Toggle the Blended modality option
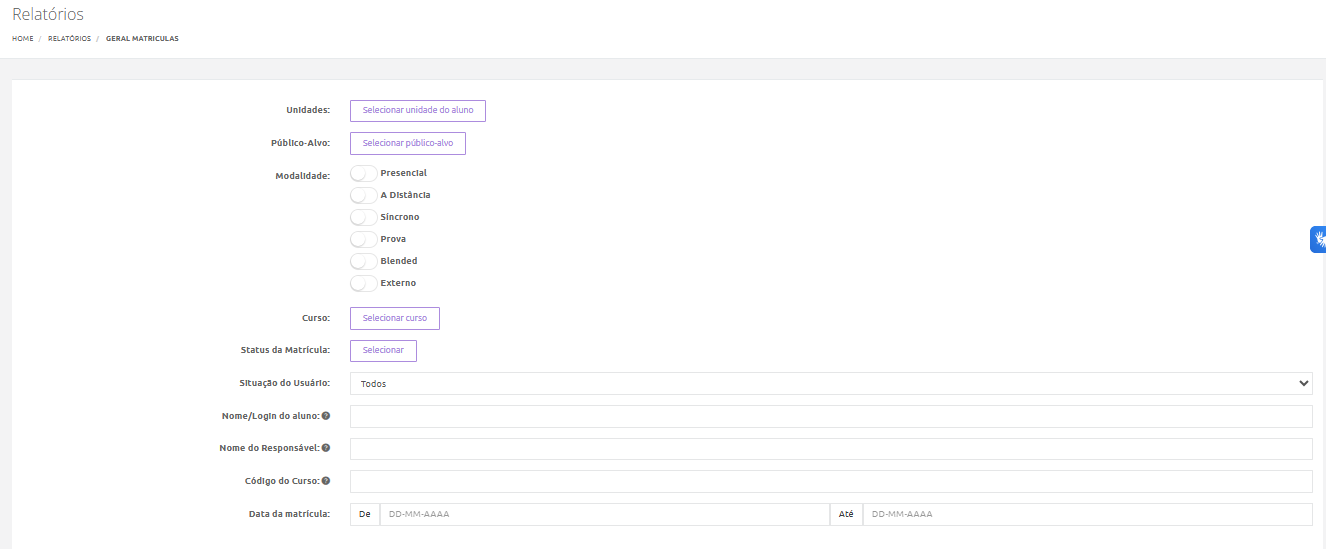 coord(364,262)
